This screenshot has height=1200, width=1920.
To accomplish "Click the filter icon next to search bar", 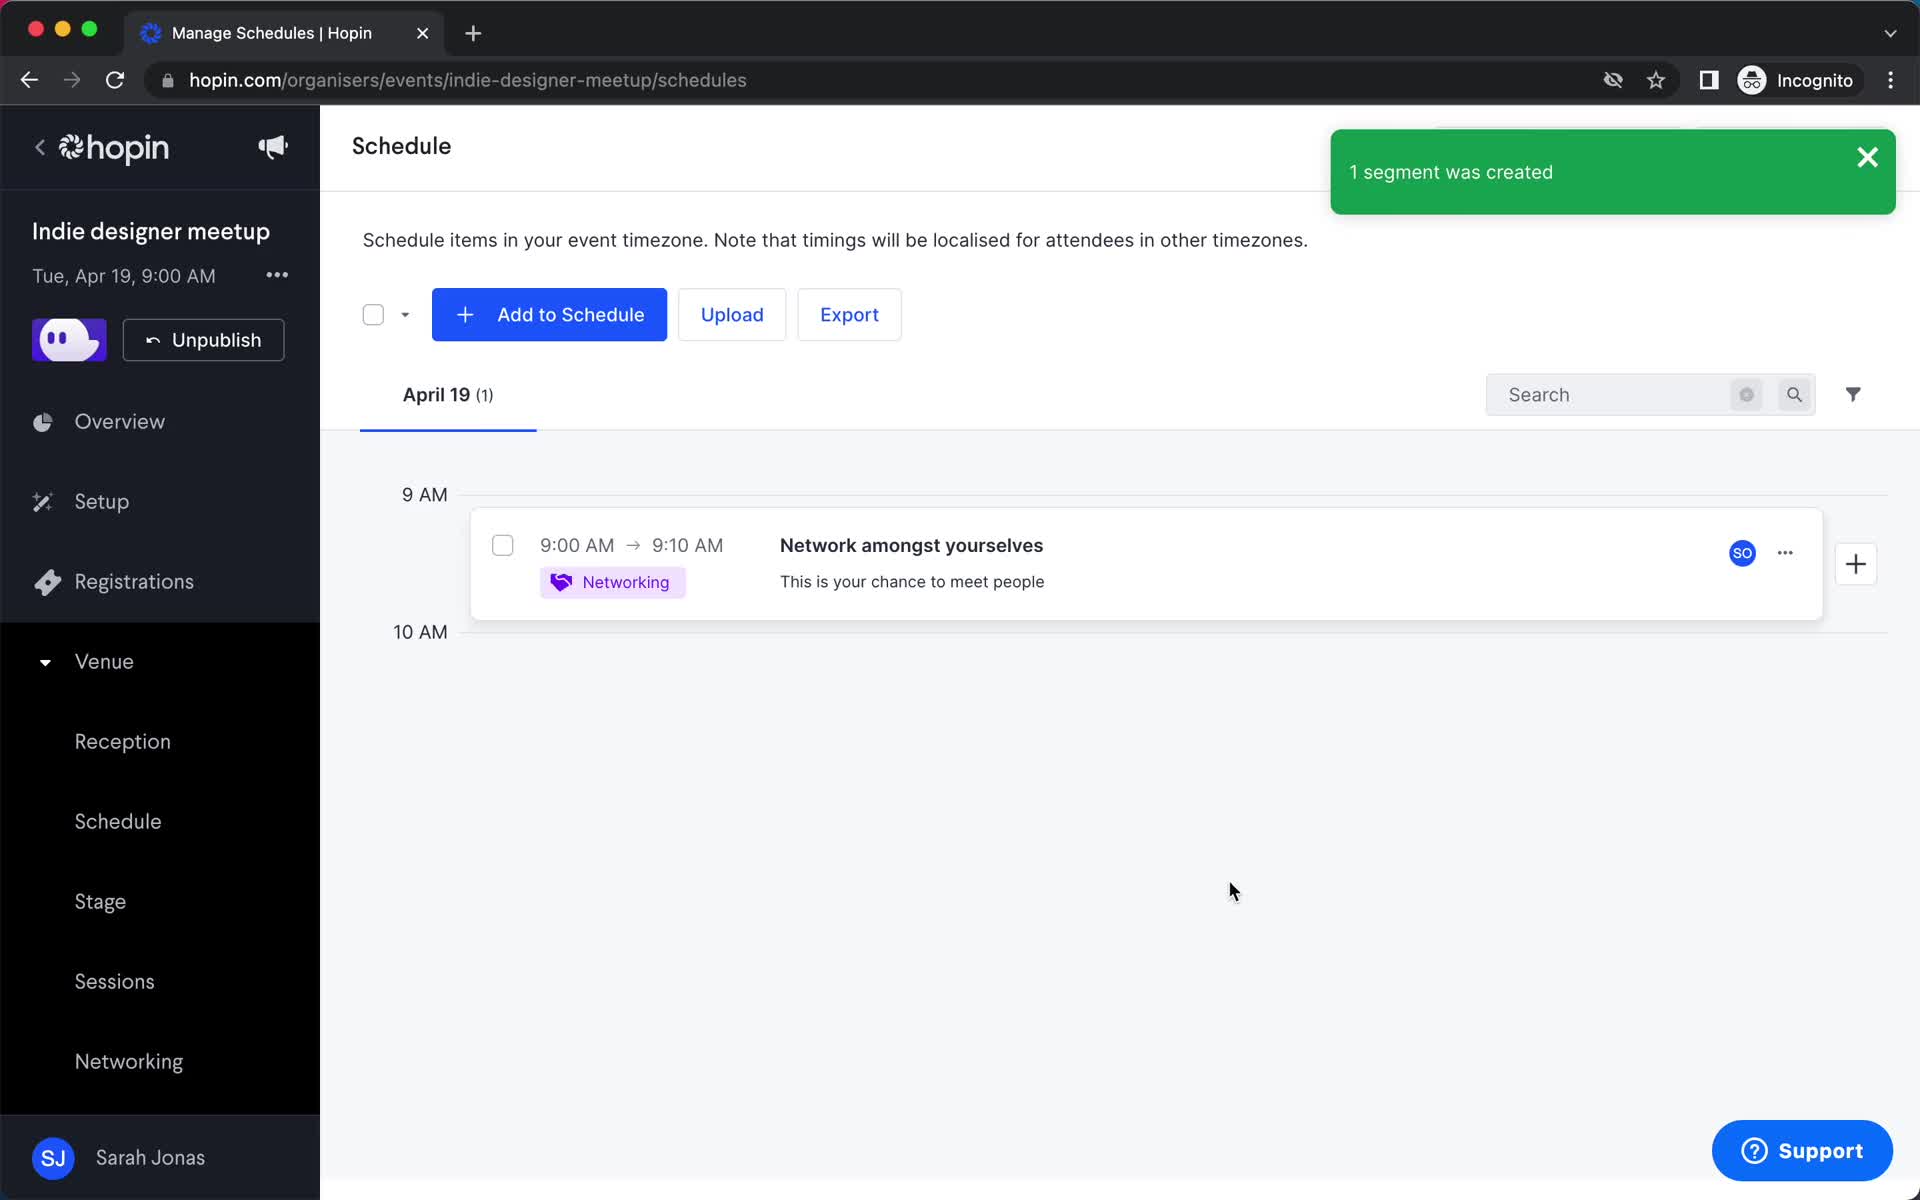I will [x=1852, y=394].
